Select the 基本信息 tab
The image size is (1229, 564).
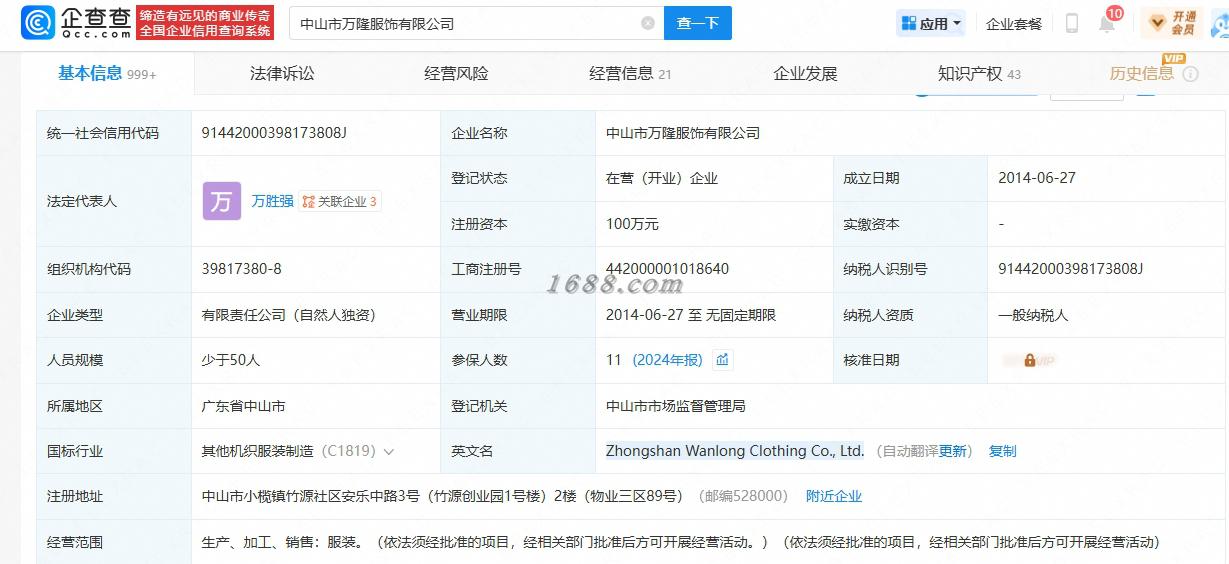[106, 73]
